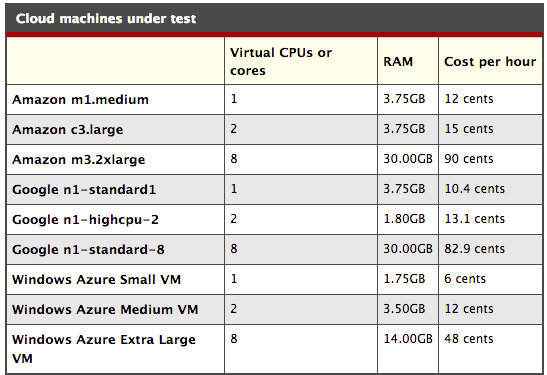Click the Amazon m3.2xlarge row label

coord(79,160)
